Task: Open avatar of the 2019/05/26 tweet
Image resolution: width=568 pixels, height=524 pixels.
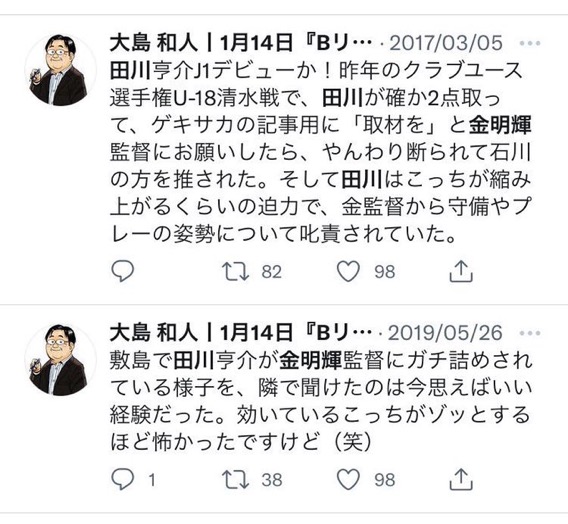Action: pyautogui.click(x=60, y=360)
